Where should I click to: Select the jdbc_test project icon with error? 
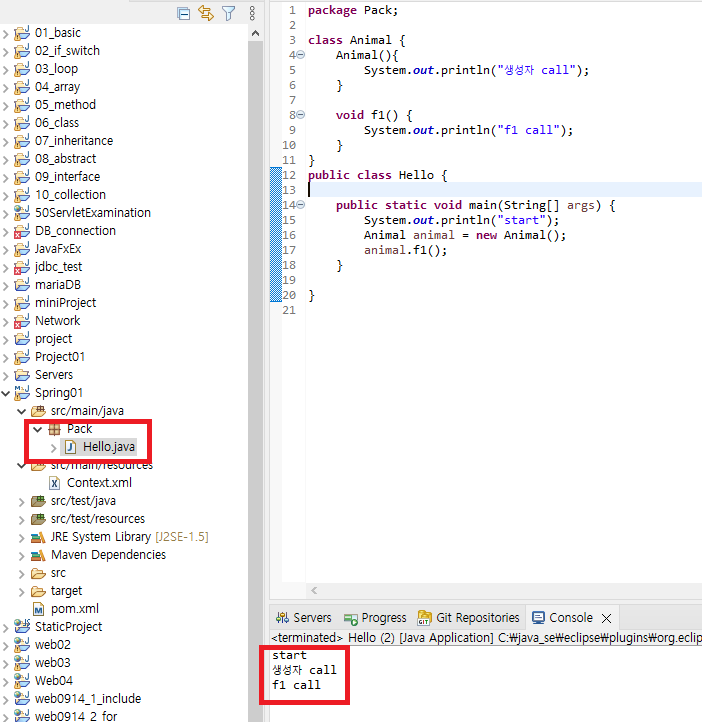click(22, 267)
